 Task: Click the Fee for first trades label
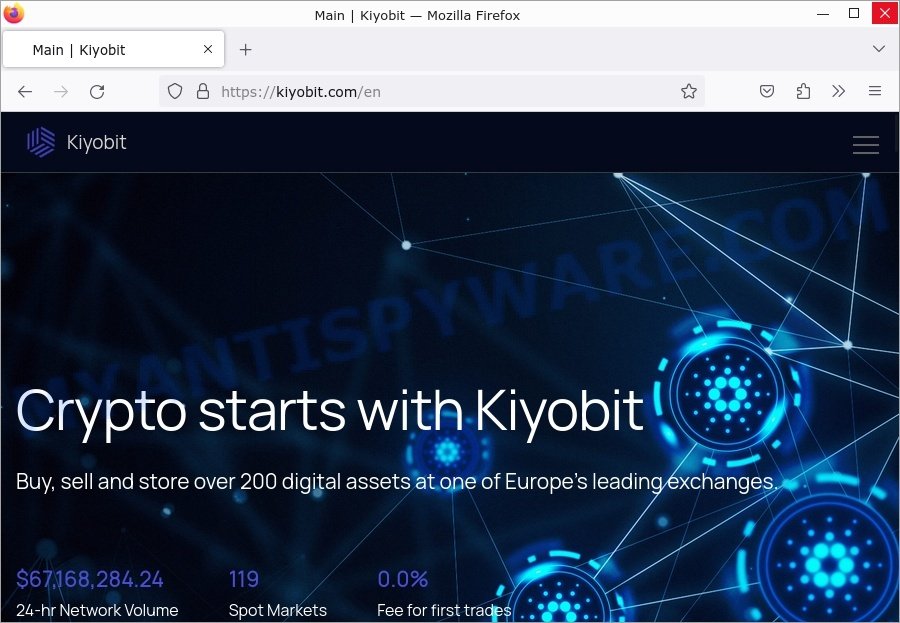[444, 610]
